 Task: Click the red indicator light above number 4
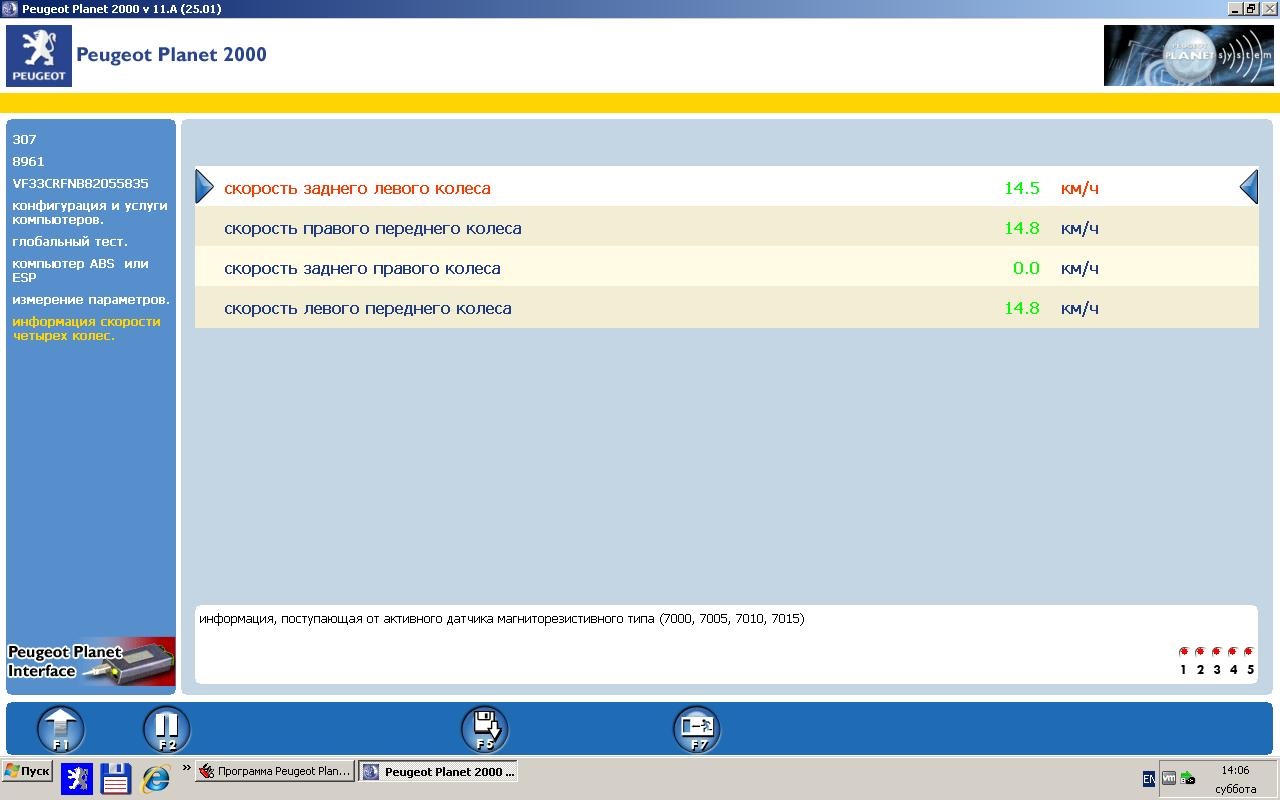coord(1232,652)
